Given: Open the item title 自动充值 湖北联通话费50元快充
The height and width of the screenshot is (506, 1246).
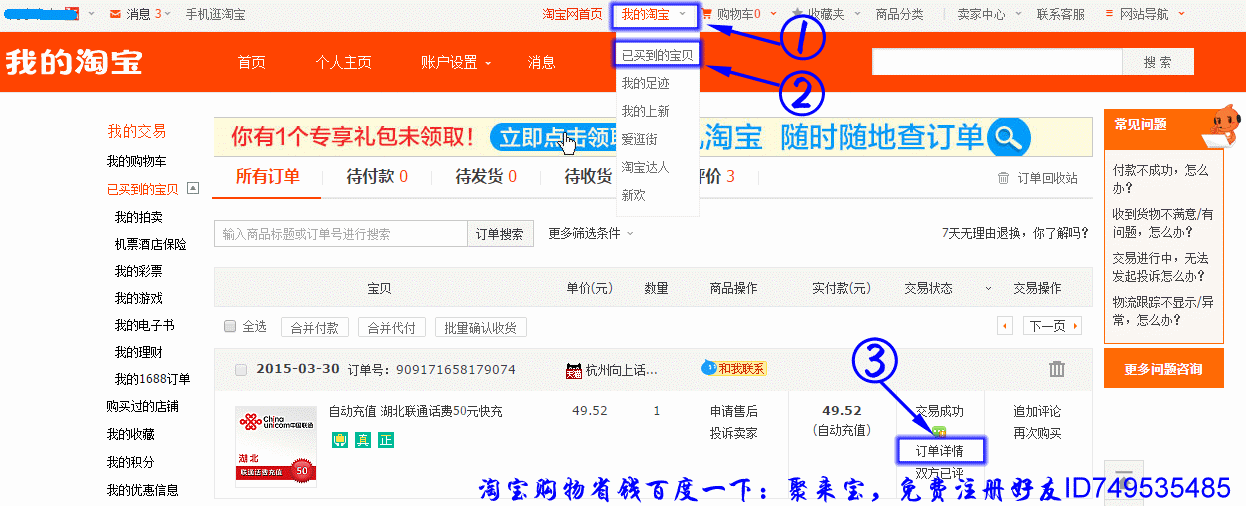Looking at the screenshot, I should (416, 411).
